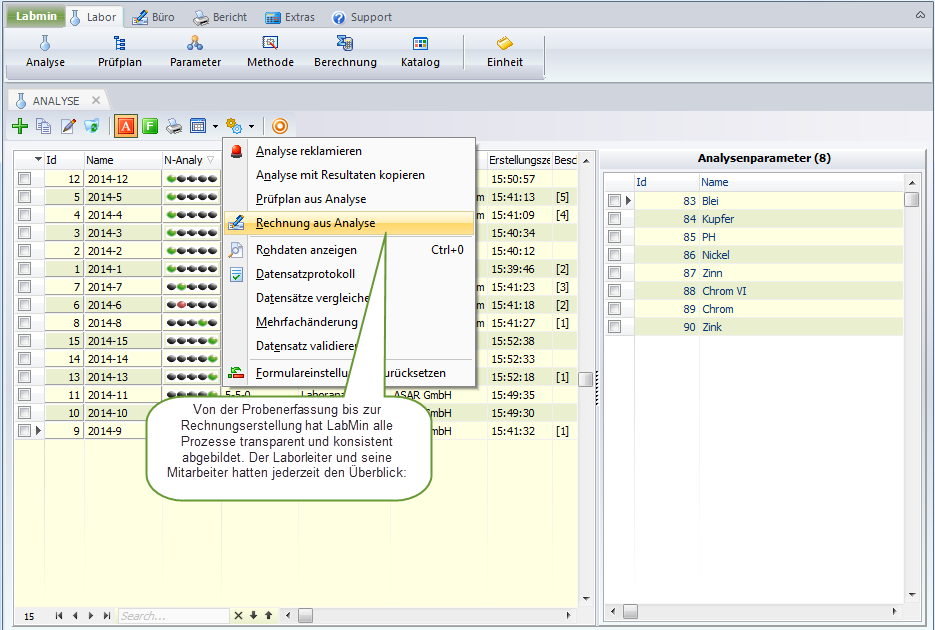Tick the checkbox beside parameter Zink
The height and width of the screenshot is (630, 935).
[x=614, y=327]
